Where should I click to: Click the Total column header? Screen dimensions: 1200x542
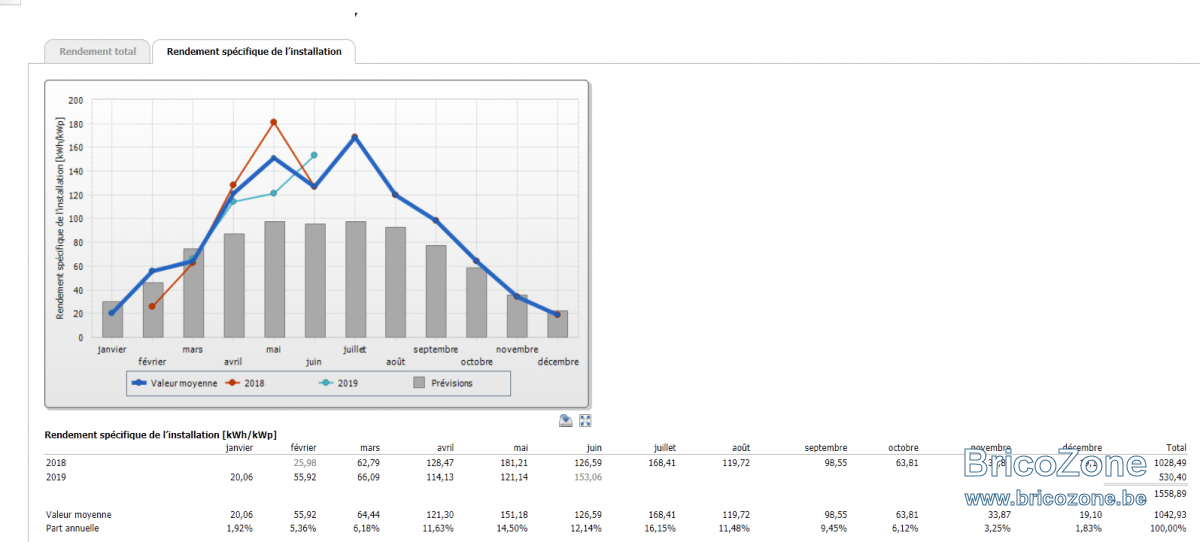1175,448
